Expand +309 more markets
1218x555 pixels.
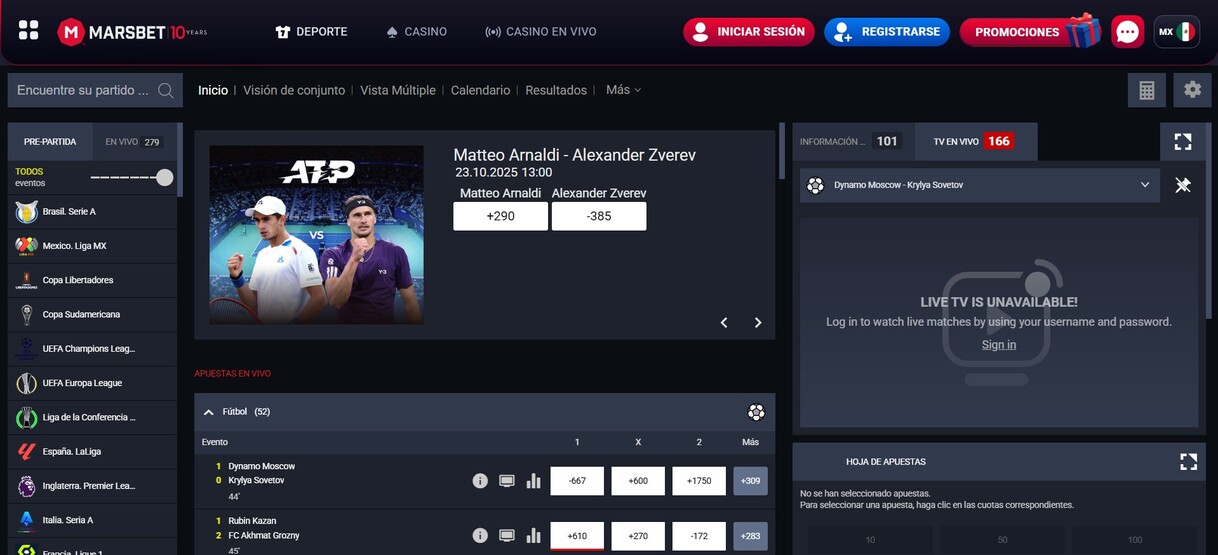coord(750,481)
